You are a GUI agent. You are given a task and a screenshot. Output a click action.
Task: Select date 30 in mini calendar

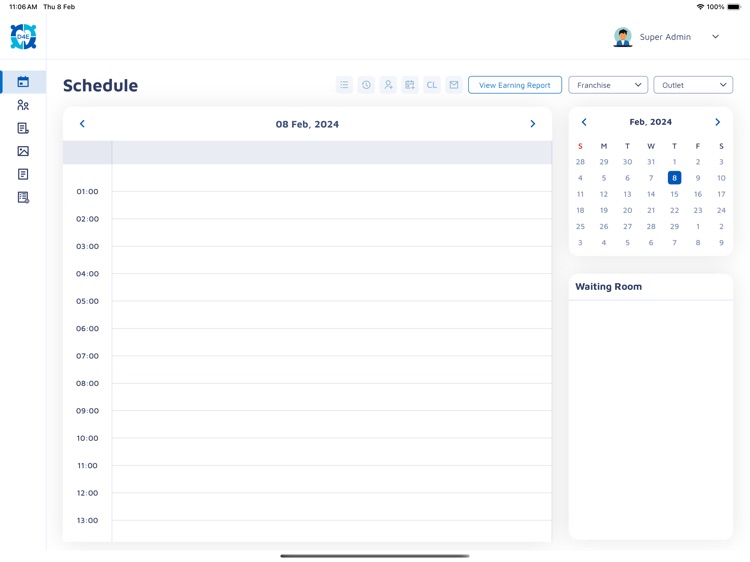tap(627, 162)
